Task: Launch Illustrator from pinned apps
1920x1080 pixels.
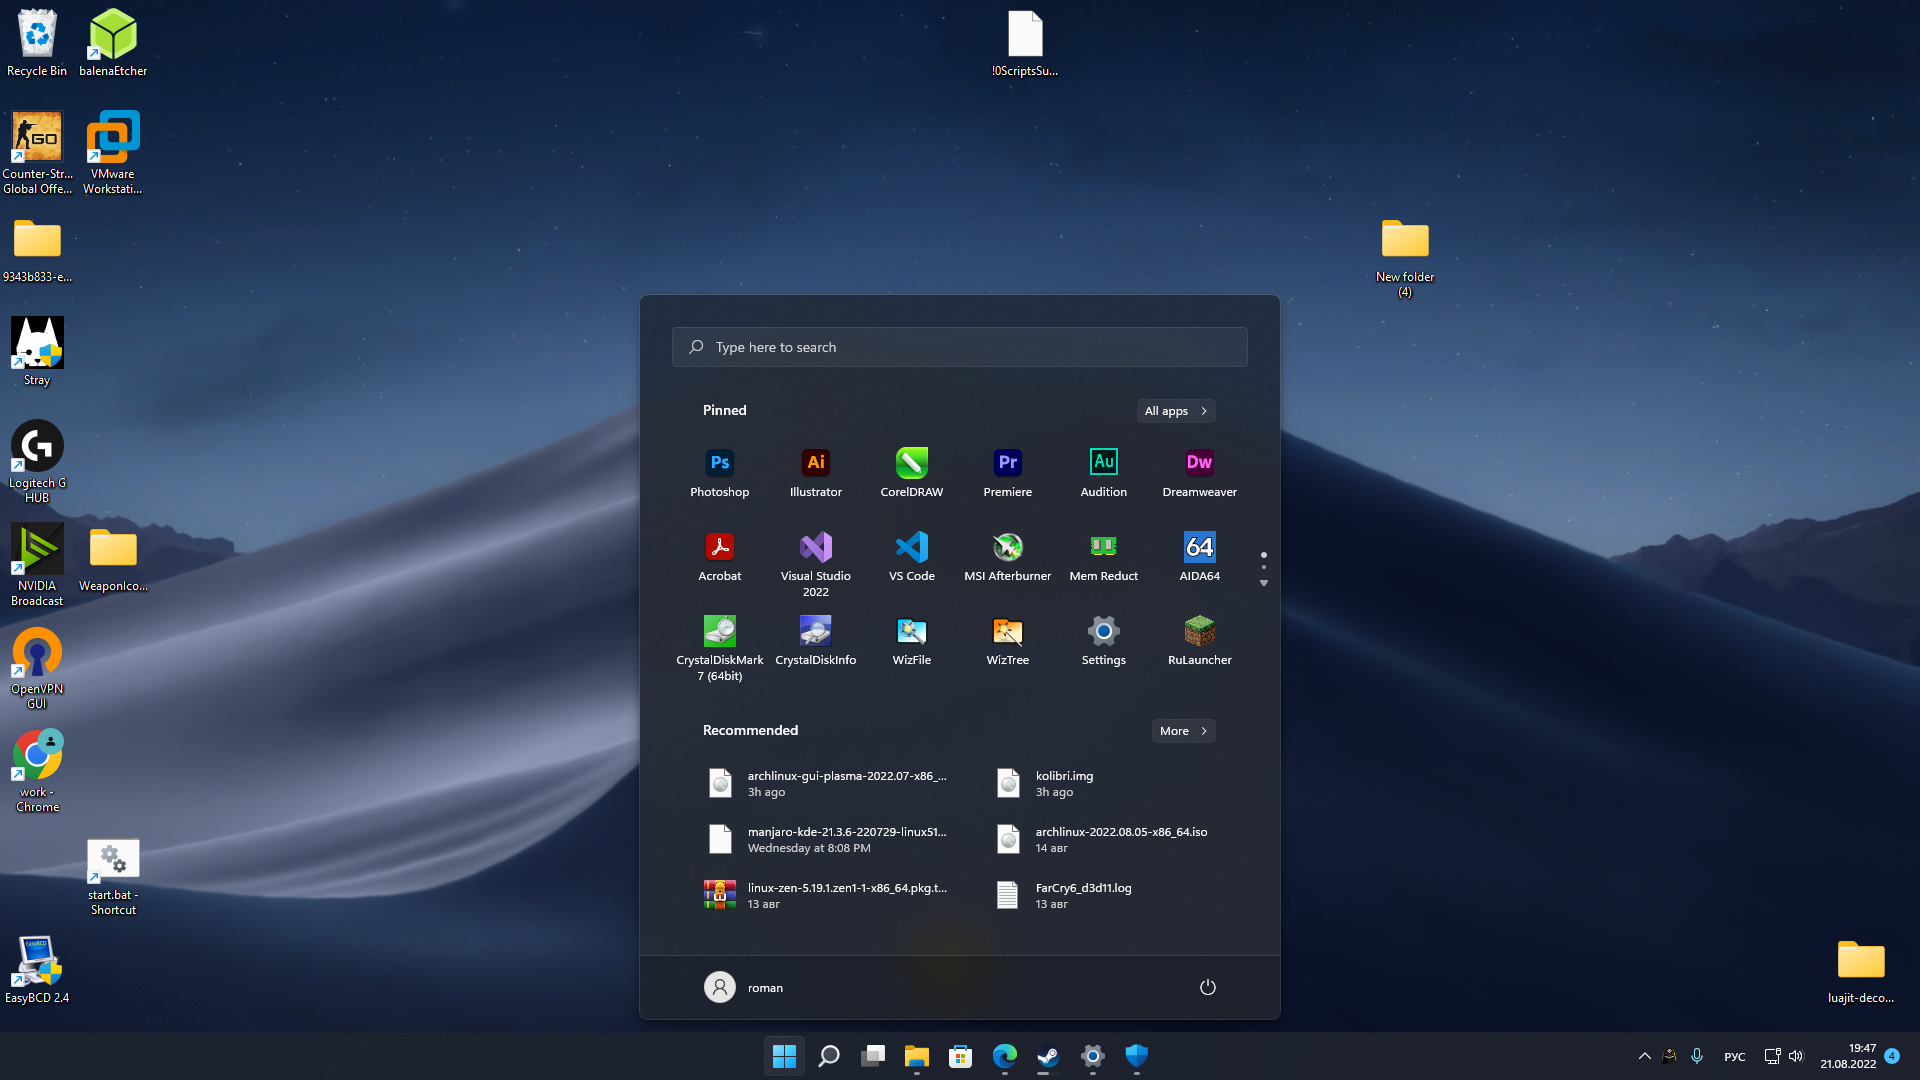Action: (x=815, y=472)
